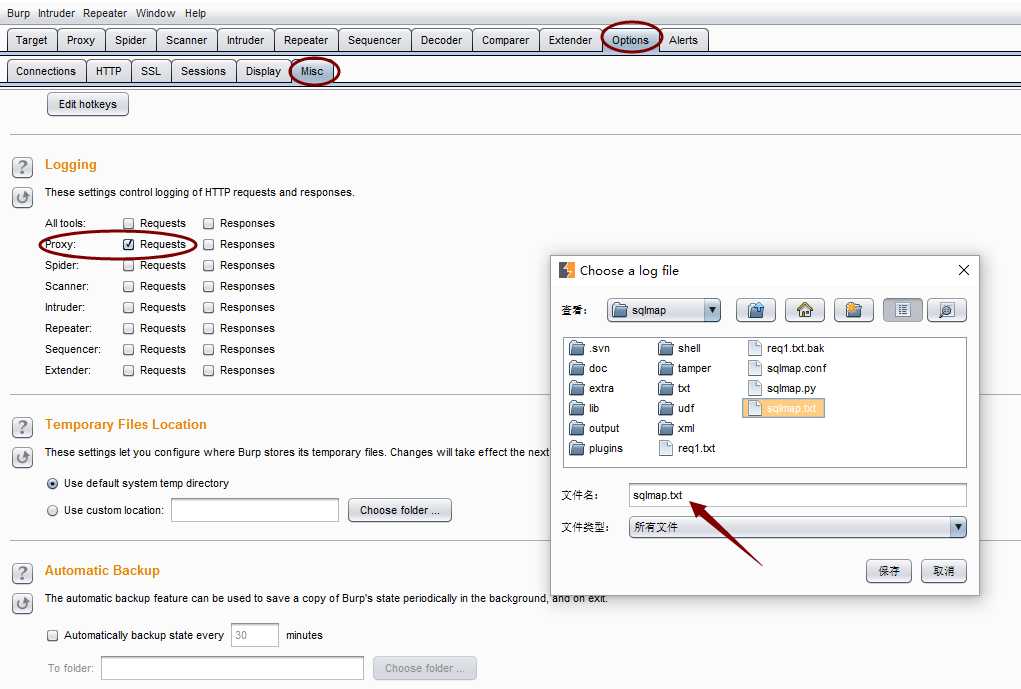
Task: Click Choose folder for custom temp location
Action: coord(400,511)
